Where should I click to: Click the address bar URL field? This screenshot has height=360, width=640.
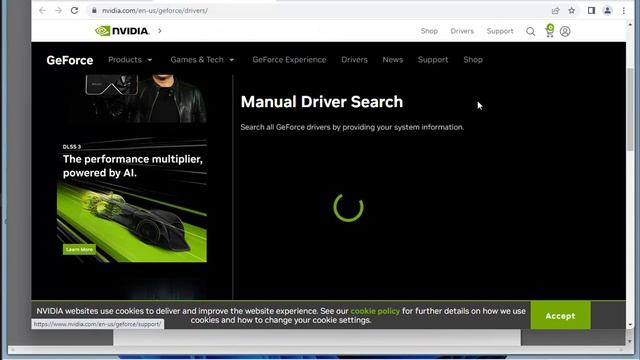[318, 11]
